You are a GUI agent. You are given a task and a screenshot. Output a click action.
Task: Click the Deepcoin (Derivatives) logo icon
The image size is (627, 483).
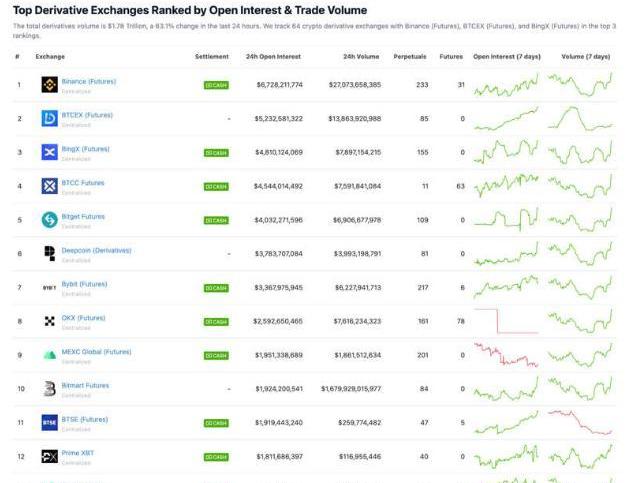tap(49, 253)
